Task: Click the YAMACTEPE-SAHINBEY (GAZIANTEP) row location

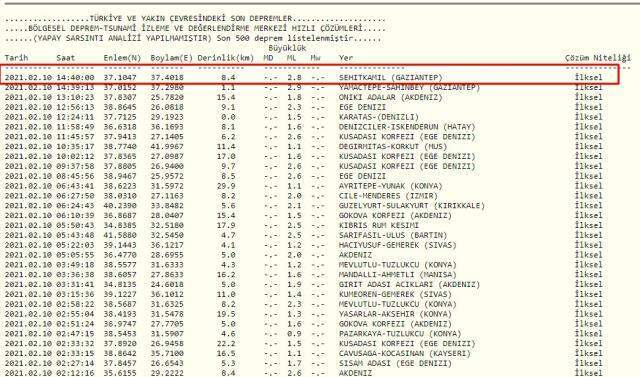Action: pyautogui.click(x=409, y=87)
